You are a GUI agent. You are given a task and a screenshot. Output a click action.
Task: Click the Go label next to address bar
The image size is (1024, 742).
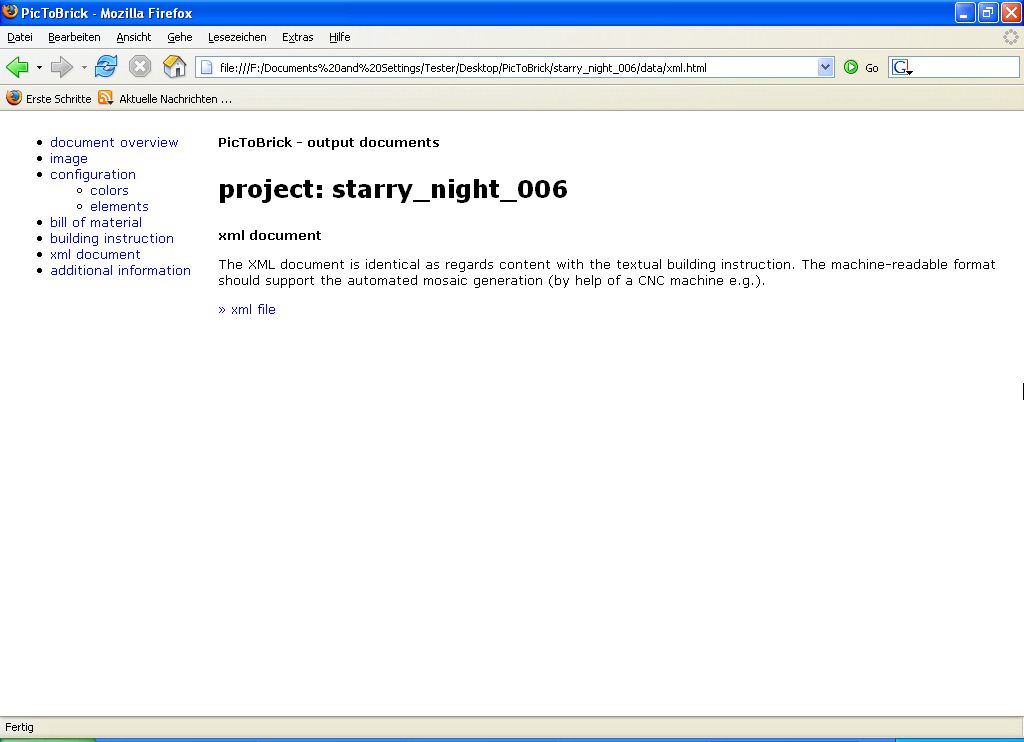872,68
